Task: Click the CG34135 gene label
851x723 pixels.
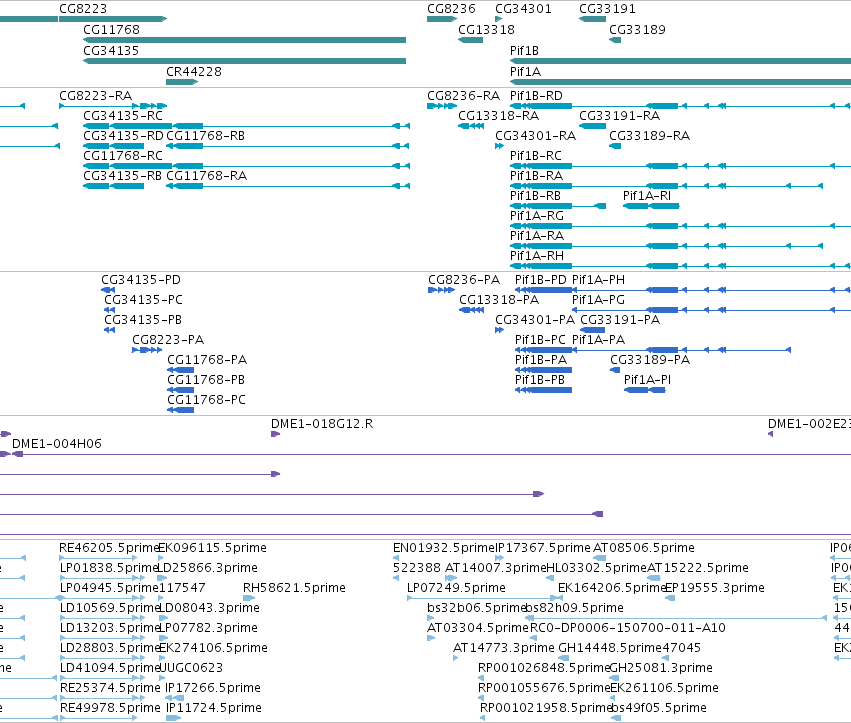Action: click(111, 50)
